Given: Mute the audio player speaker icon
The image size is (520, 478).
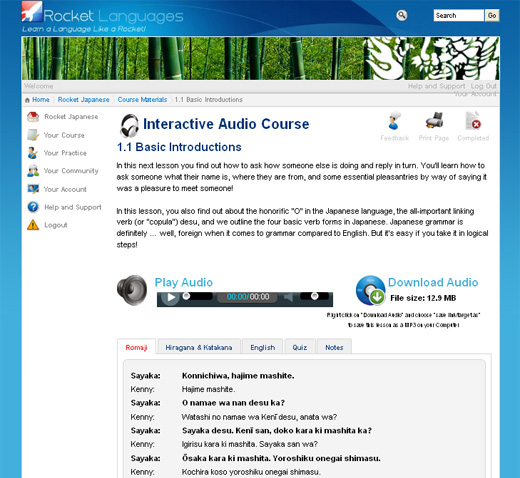Looking at the screenshot, I should pos(288,297).
